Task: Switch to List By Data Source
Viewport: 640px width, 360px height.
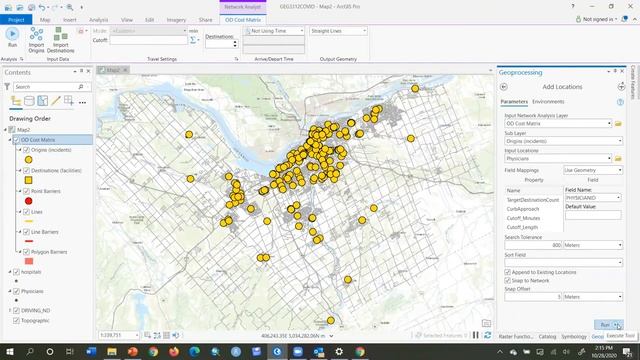Action: point(29,101)
